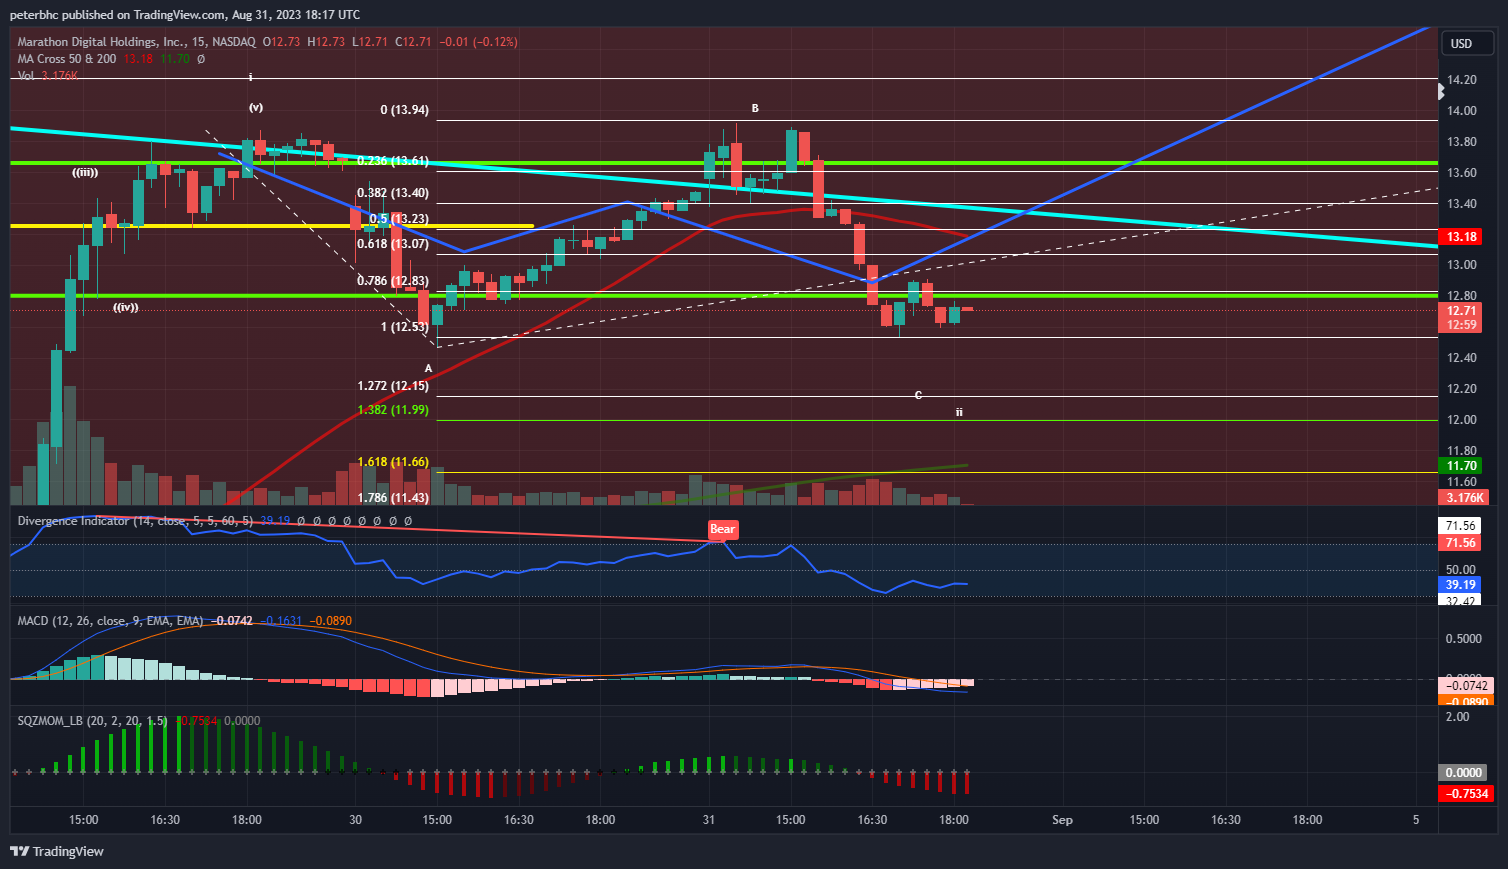Click the 3.176K volume axis label

click(x=1465, y=497)
